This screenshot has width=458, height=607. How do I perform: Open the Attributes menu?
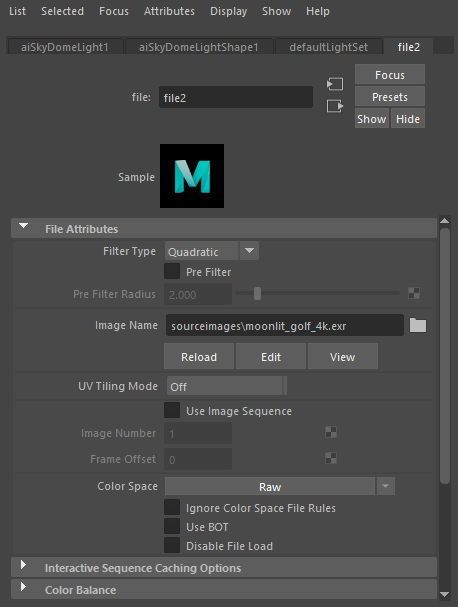point(169,11)
